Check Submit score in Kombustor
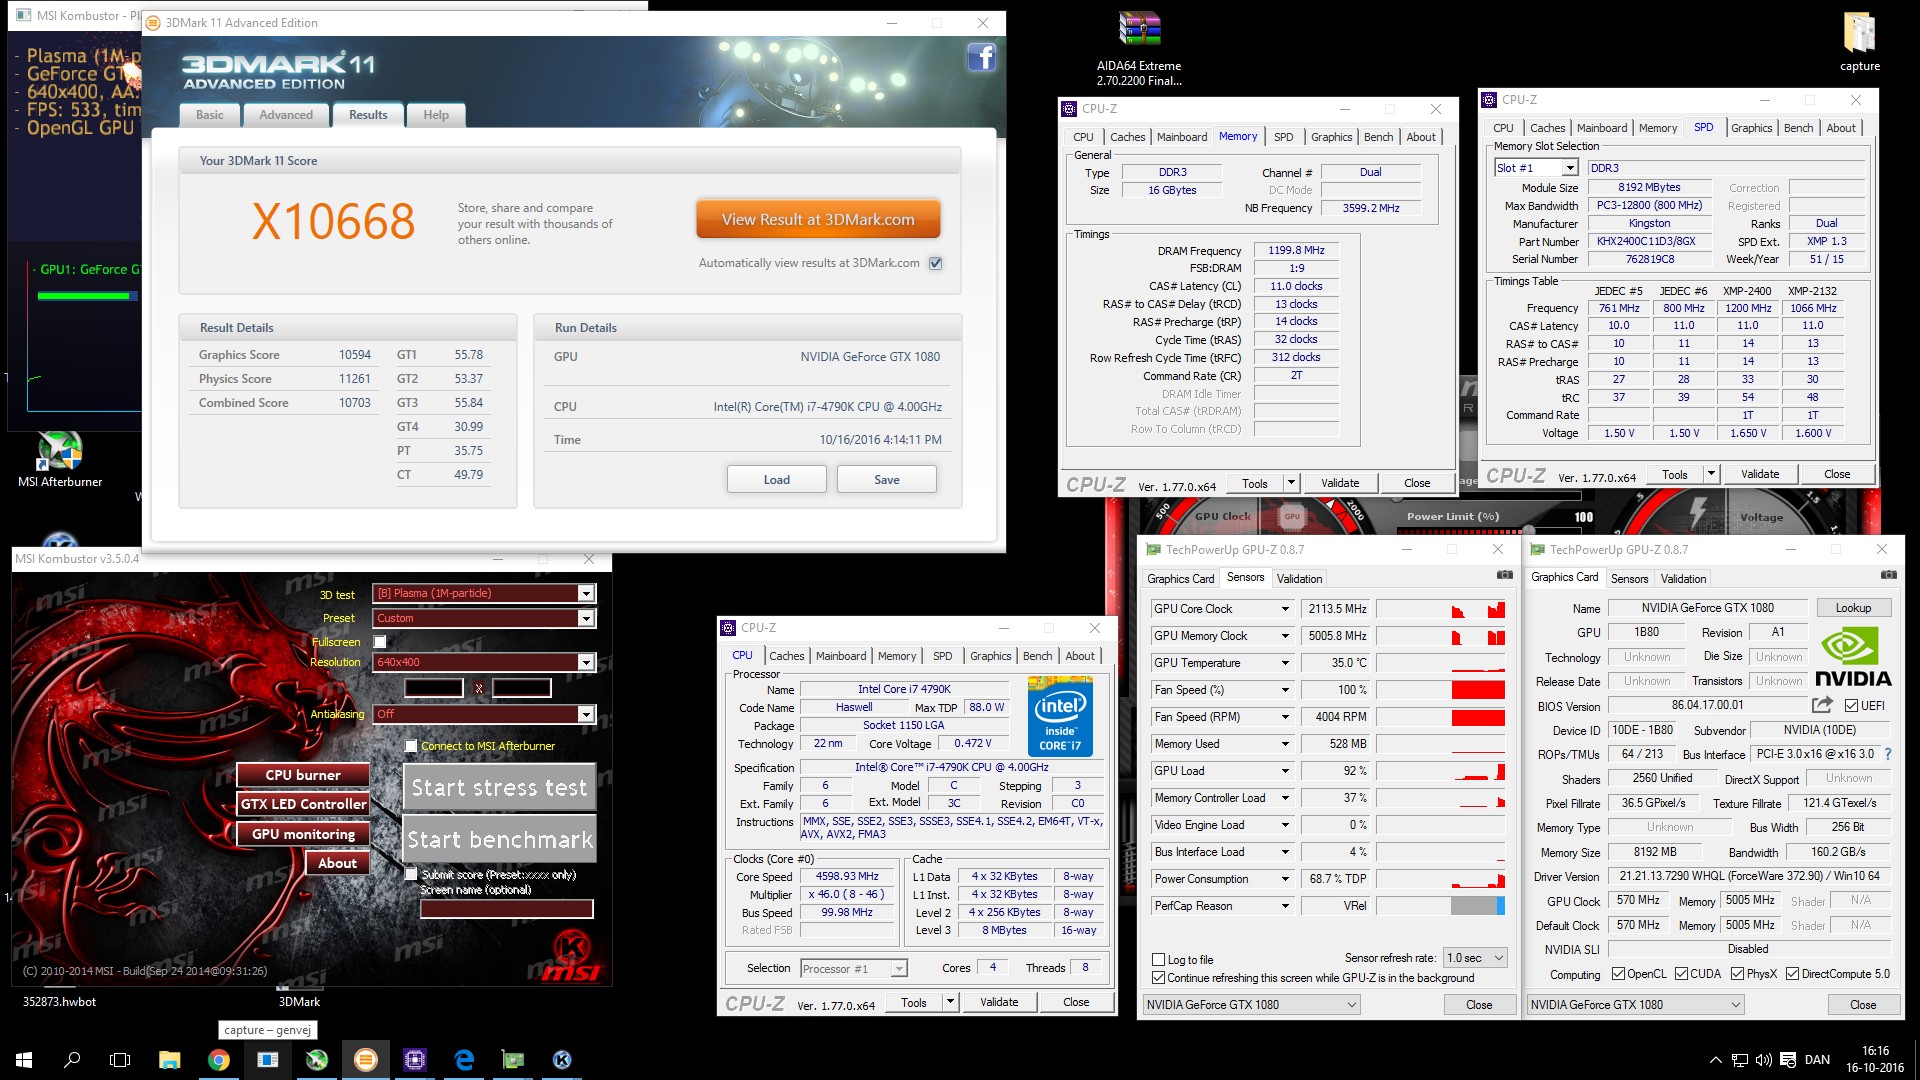 click(x=411, y=874)
